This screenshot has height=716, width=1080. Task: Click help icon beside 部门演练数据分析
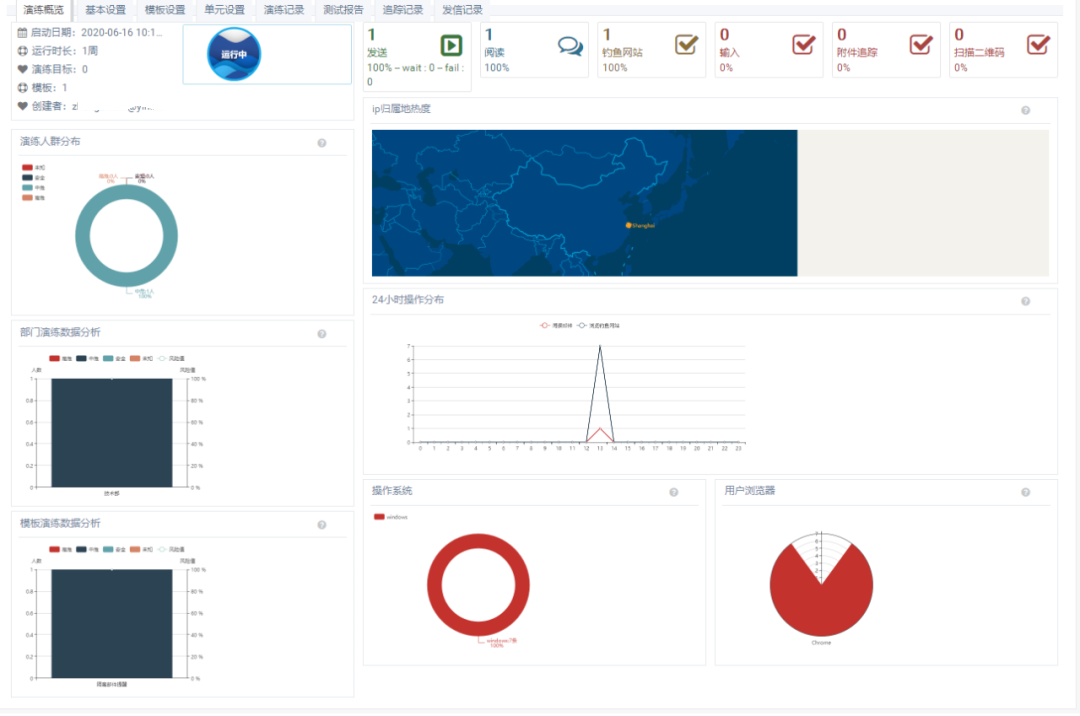coord(322,334)
